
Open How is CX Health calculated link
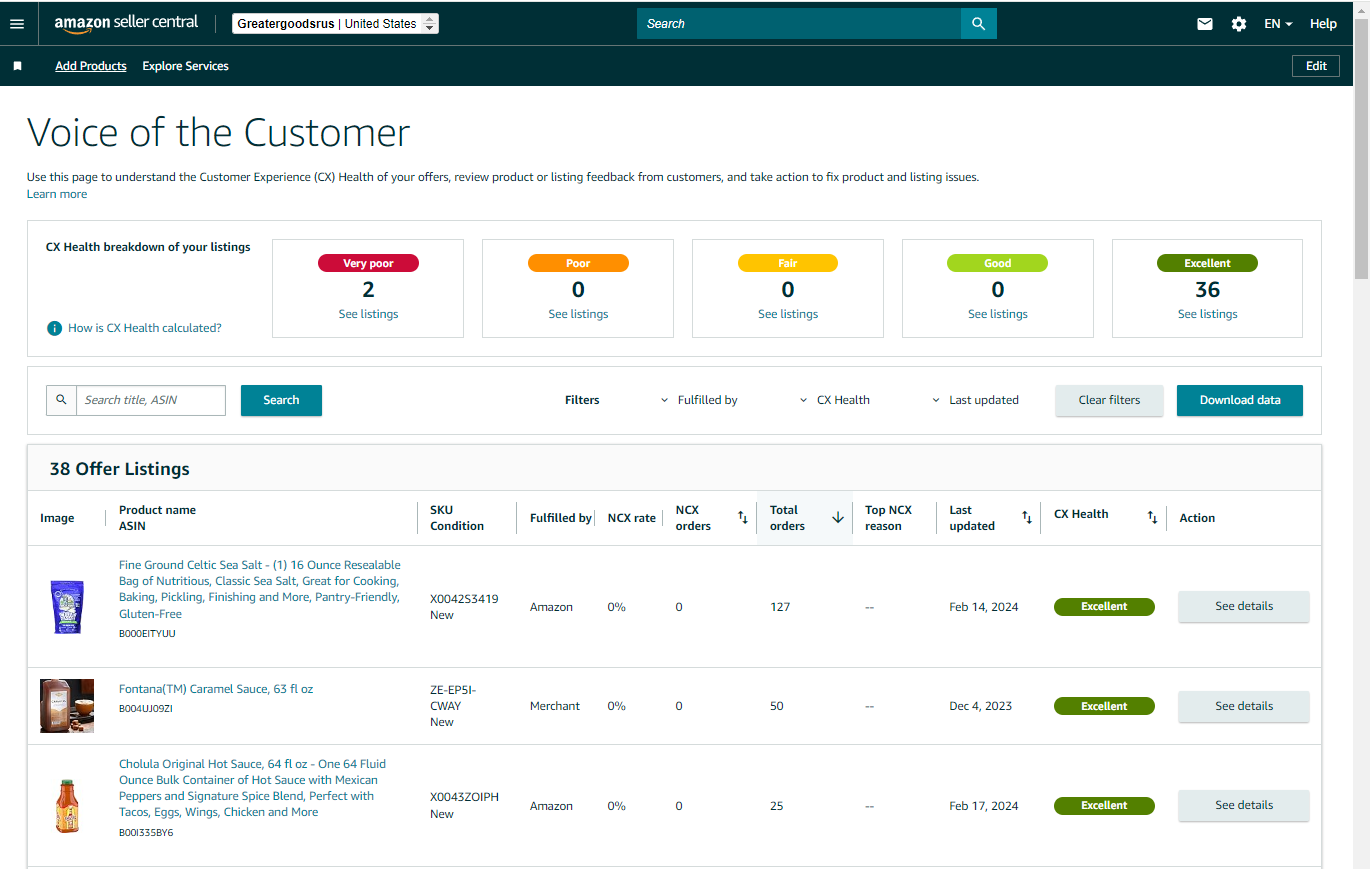coord(145,328)
